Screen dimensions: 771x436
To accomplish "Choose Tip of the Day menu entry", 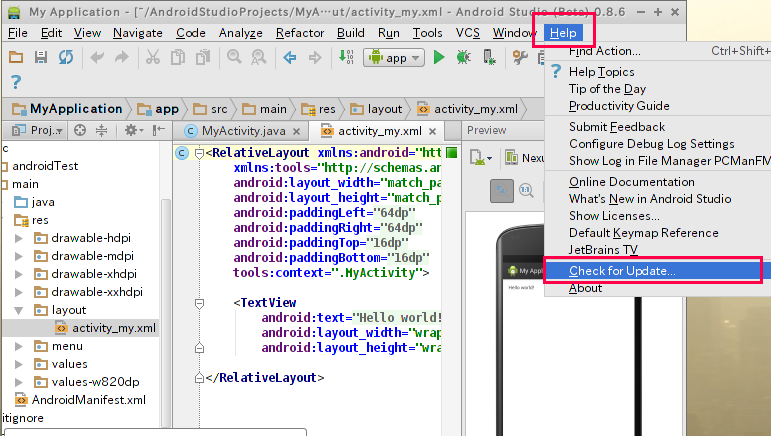I will [657, 89].
